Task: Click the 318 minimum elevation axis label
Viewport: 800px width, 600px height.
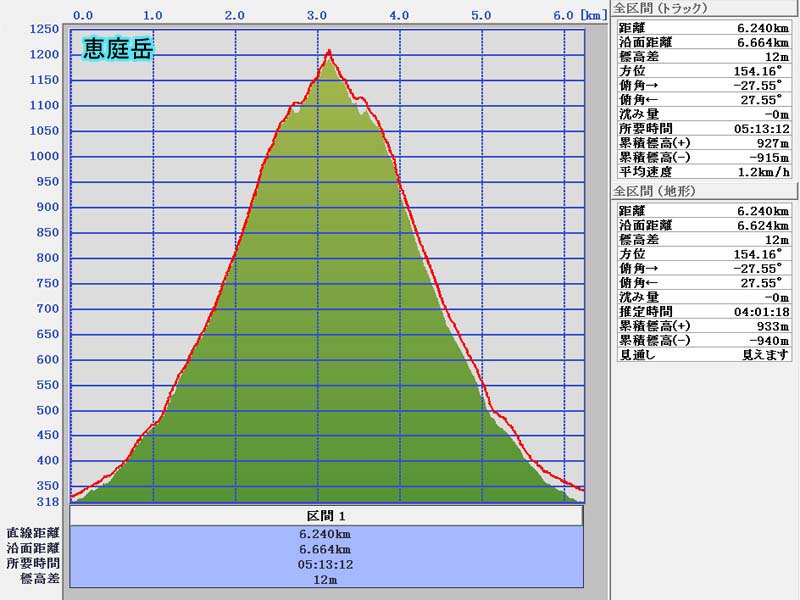Action: click(x=48, y=502)
